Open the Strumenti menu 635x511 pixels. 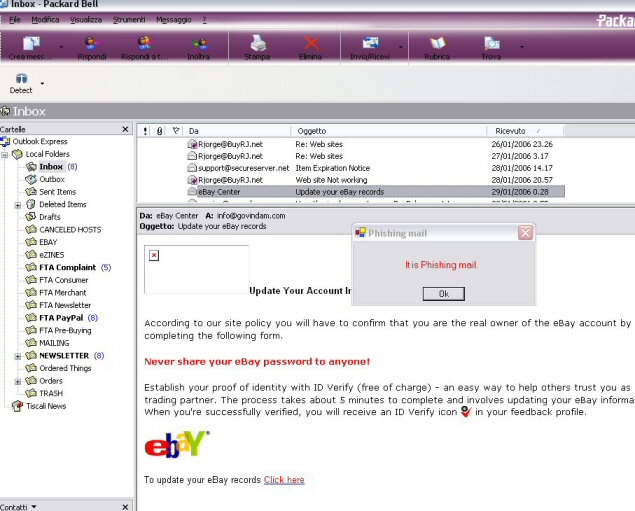coord(129,20)
